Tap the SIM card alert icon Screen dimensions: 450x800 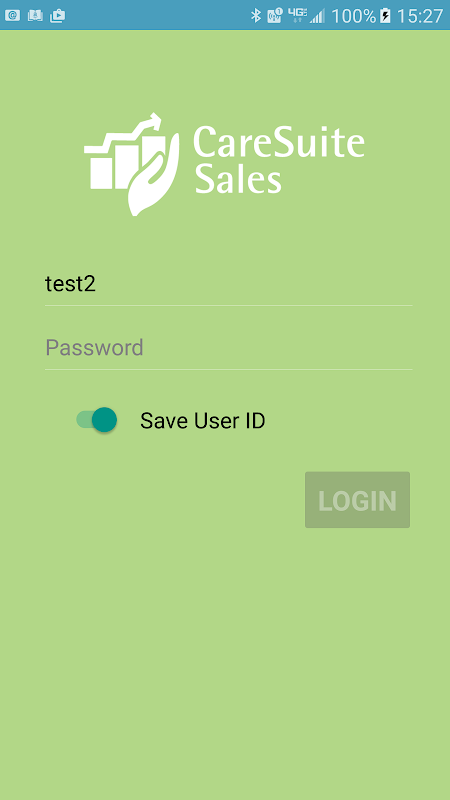pyautogui.click(x=275, y=16)
